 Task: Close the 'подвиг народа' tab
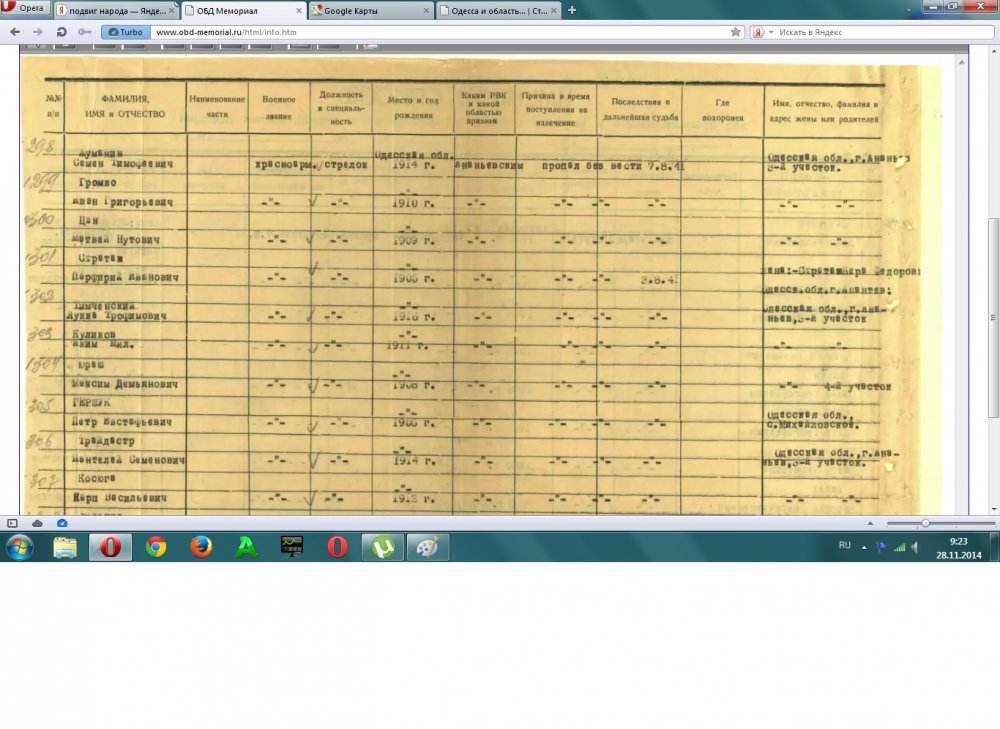[x=172, y=11]
